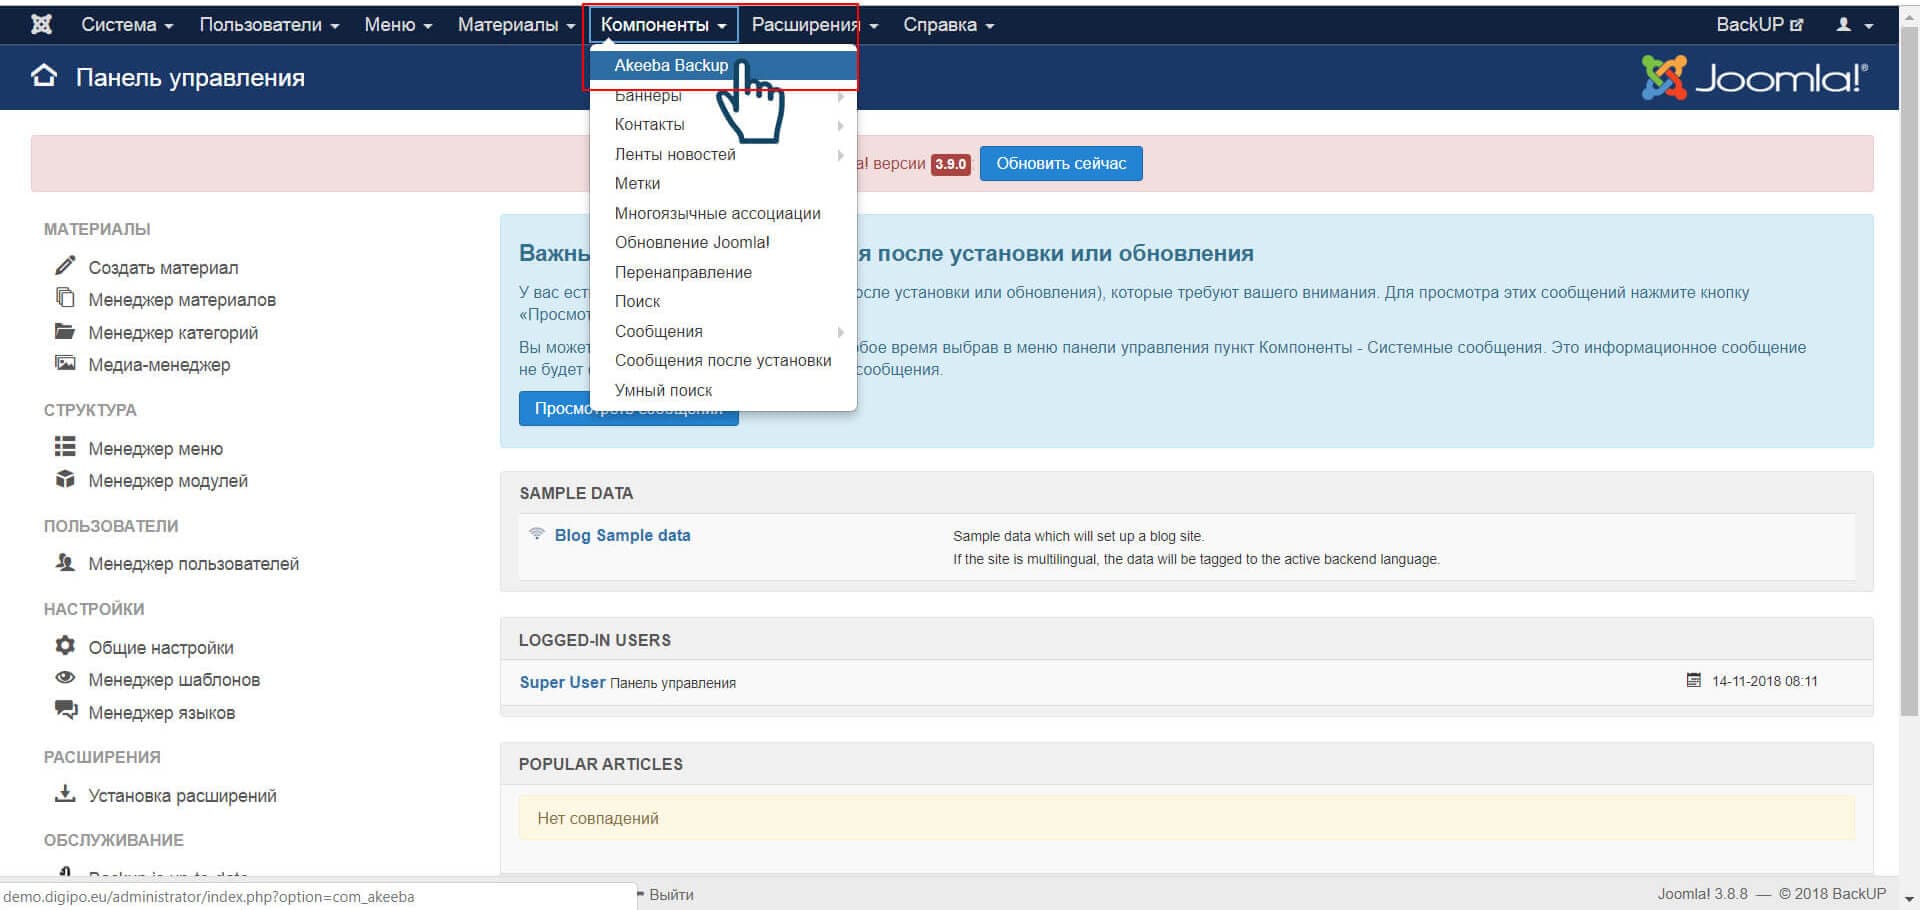
Task: Click the eye icon for Менеджер шаблонов
Action: pyautogui.click(x=65, y=678)
